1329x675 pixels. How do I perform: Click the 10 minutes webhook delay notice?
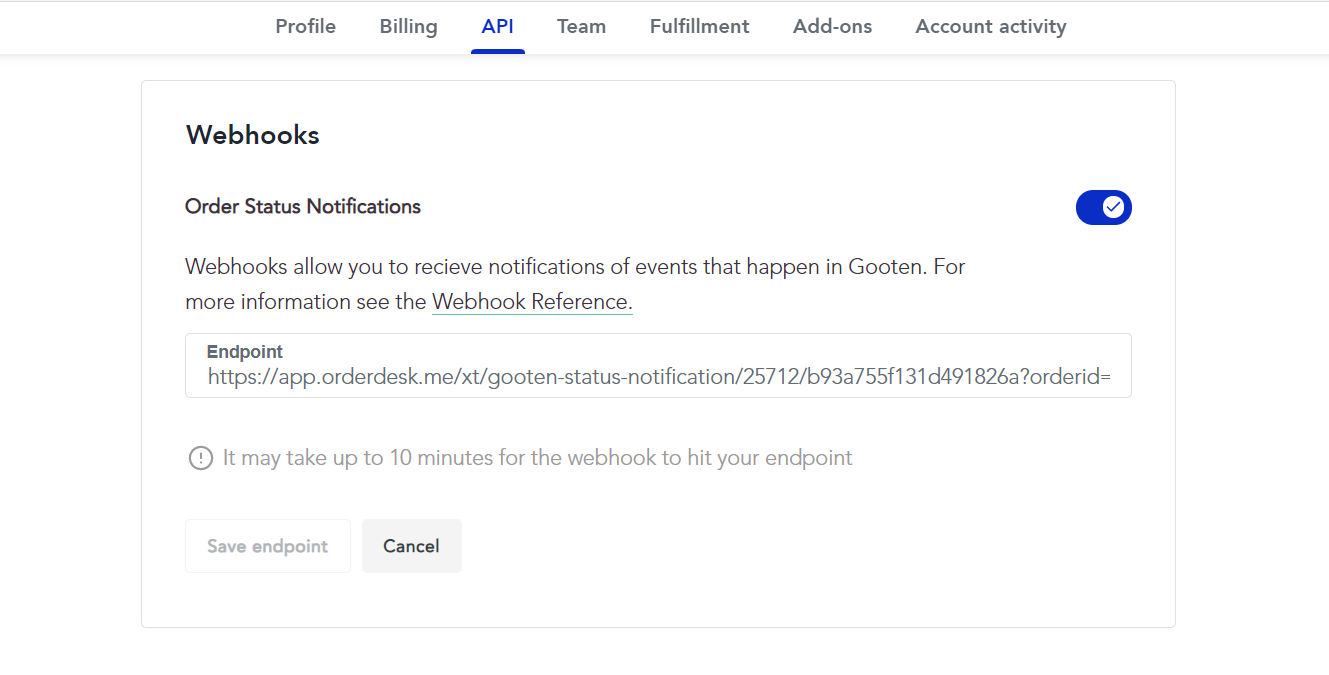538,458
